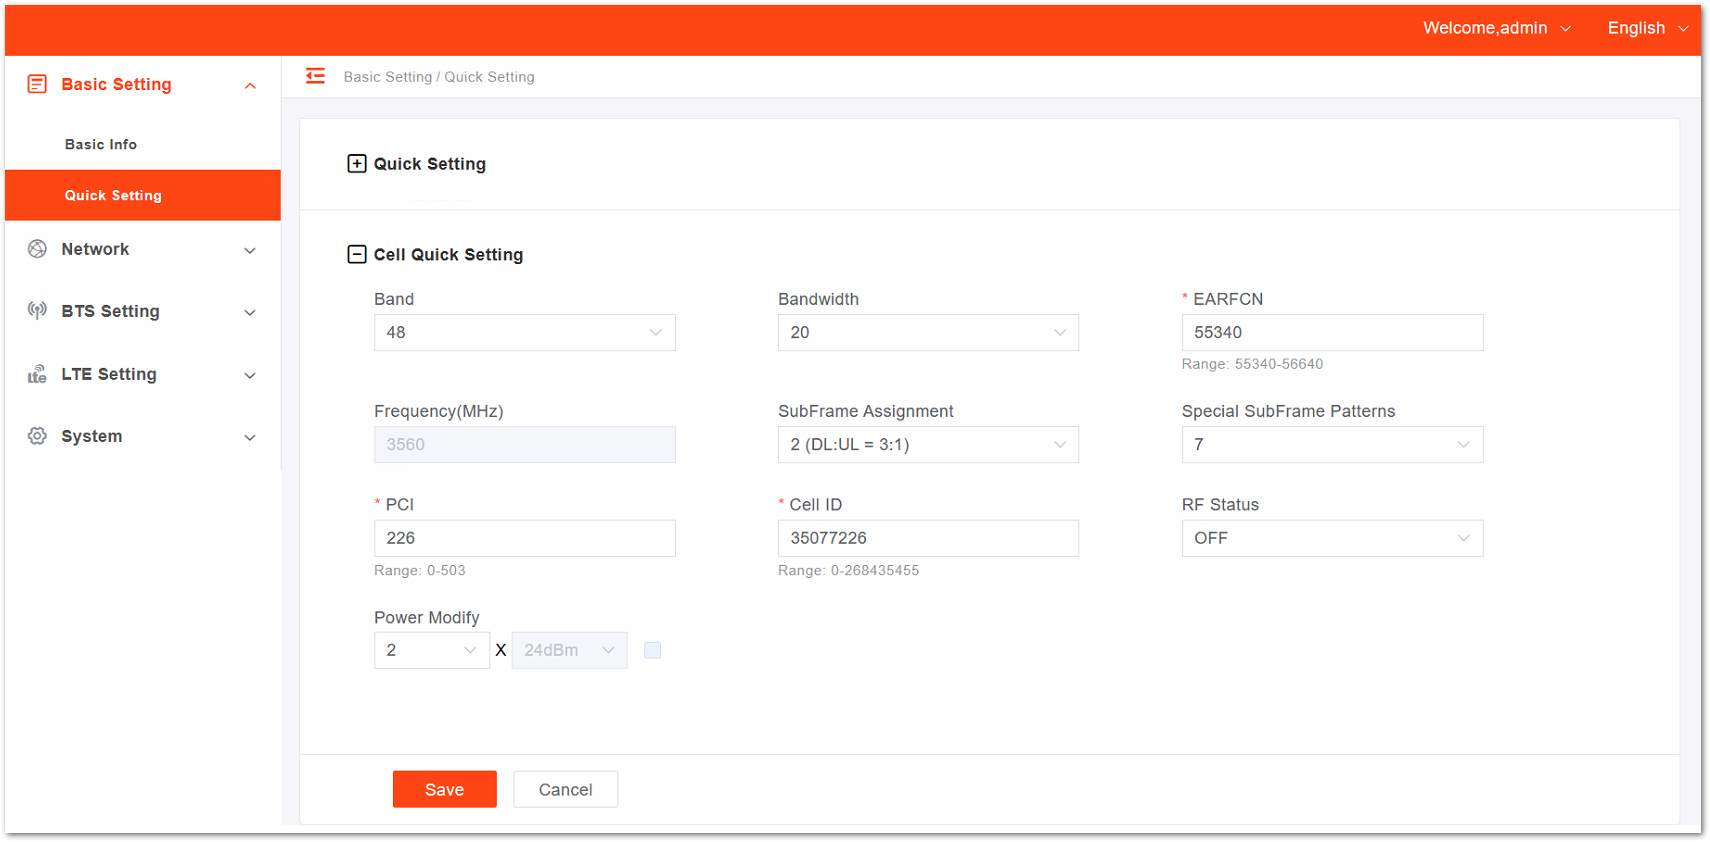
Task: Toggle the Power Modify checkbox
Action: tap(652, 650)
